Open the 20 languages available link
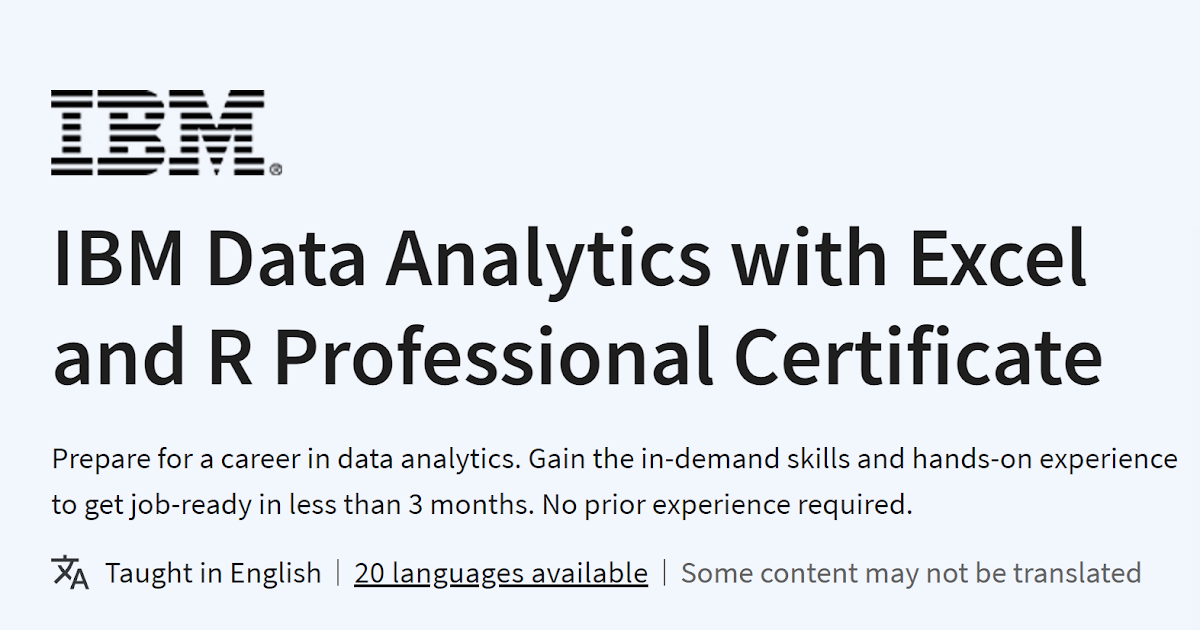This screenshot has height=630, width=1200. click(501, 573)
